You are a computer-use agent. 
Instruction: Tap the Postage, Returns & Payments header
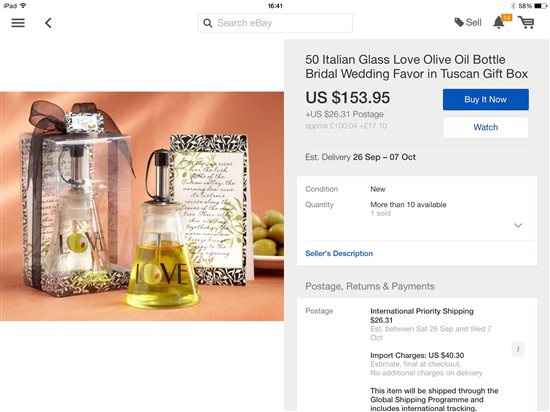point(370,286)
